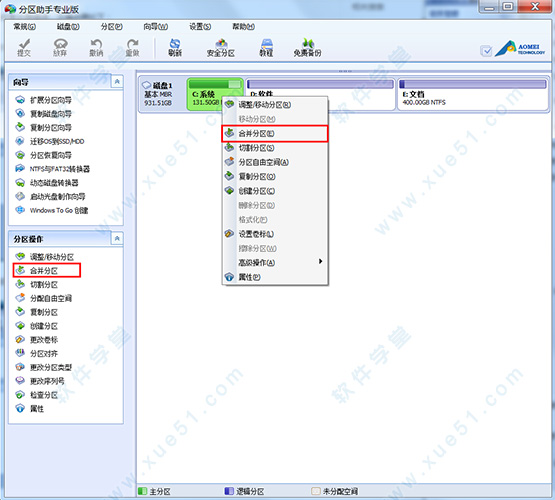Choose Split Partition (切割分区S) in context menu
The height and width of the screenshot is (500, 555).
pos(275,148)
